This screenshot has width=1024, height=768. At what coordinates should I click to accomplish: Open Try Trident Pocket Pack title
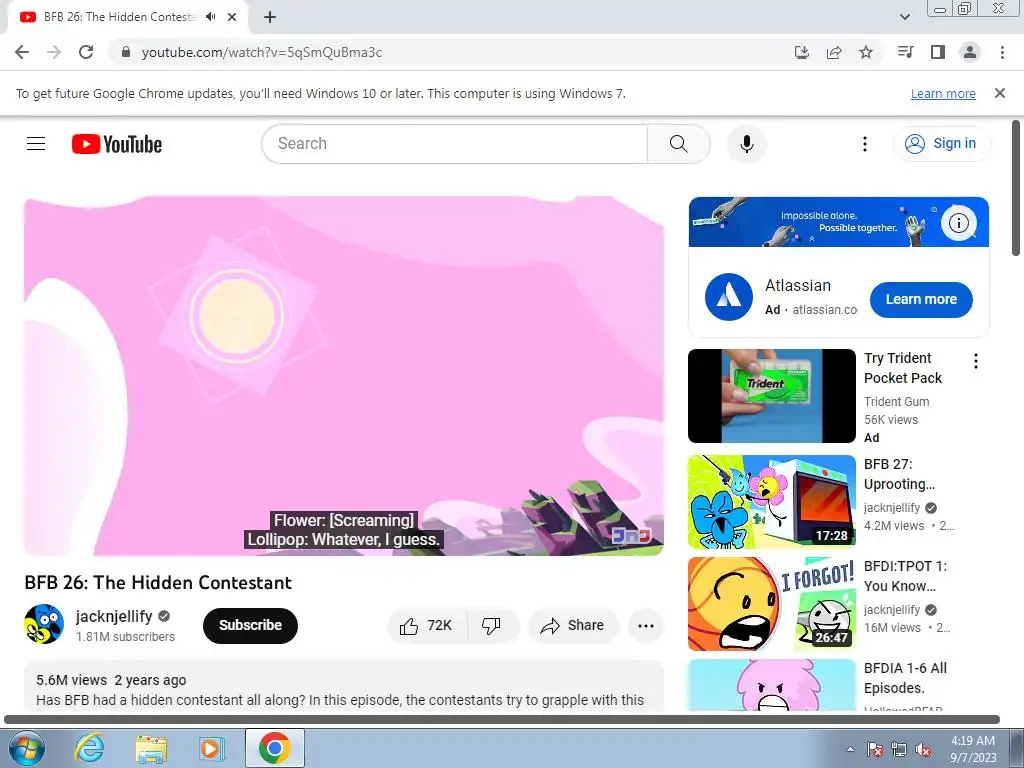[x=903, y=368]
